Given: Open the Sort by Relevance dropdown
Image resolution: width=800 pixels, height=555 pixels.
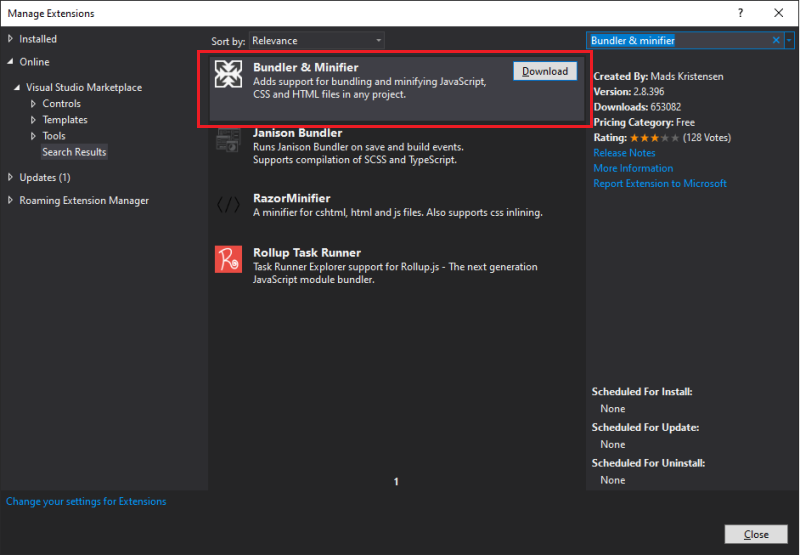Looking at the screenshot, I should pyautogui.click(x=316, y=40).
